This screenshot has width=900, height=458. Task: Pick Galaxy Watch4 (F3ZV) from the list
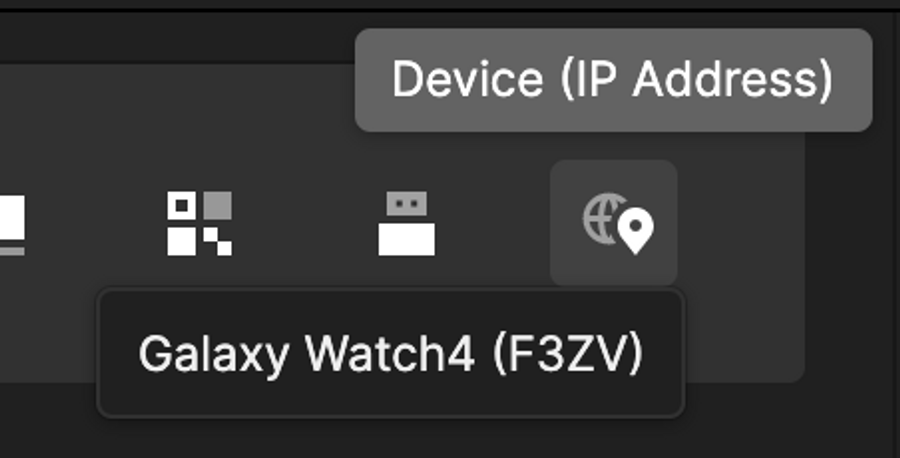(x=391, y=354)
